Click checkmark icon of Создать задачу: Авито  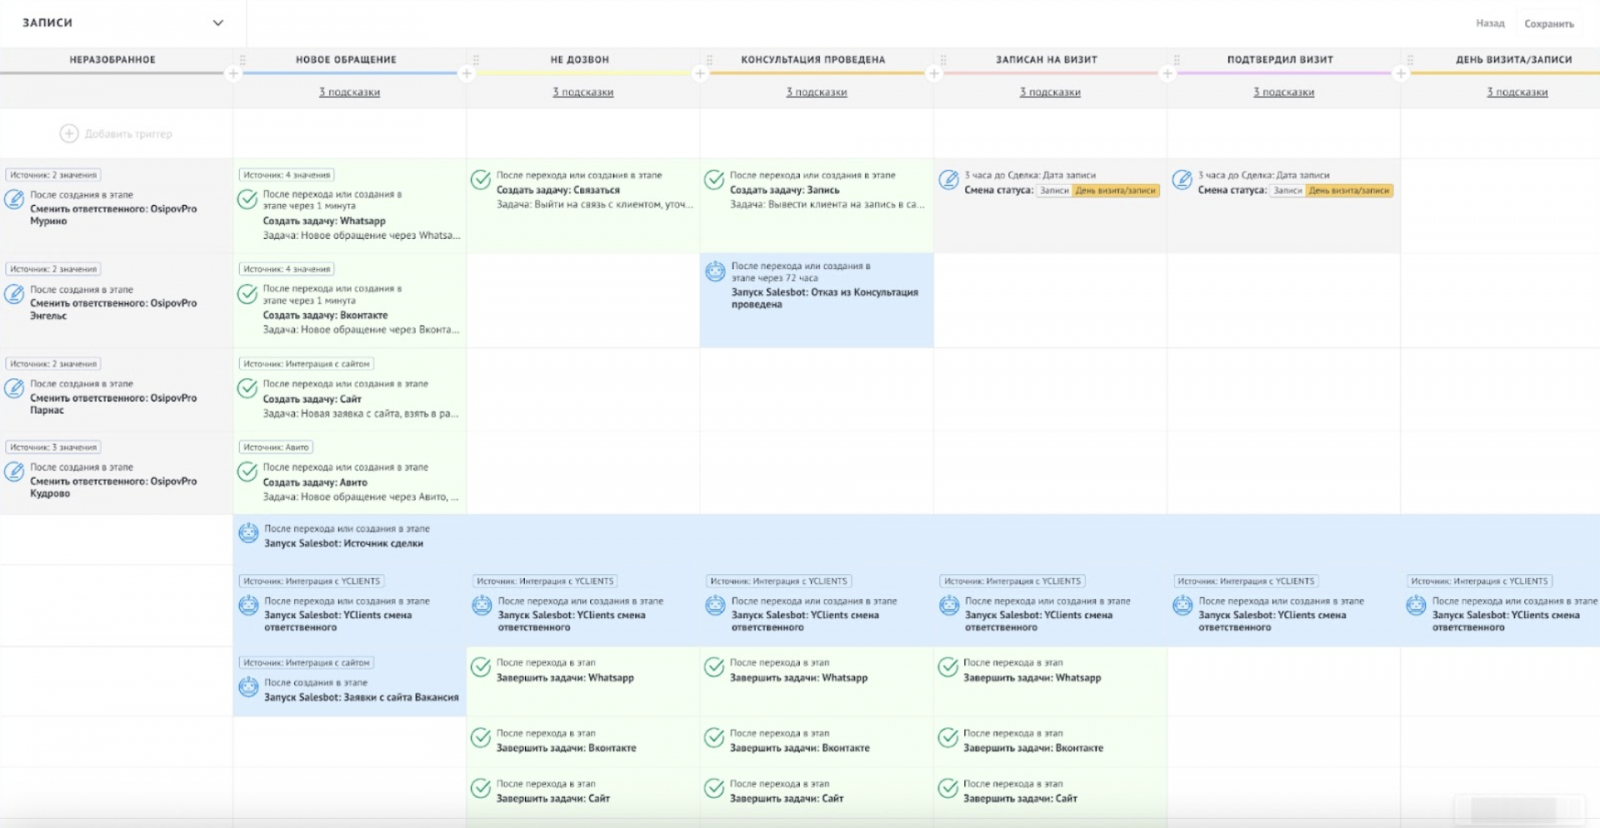click(247, 471)
